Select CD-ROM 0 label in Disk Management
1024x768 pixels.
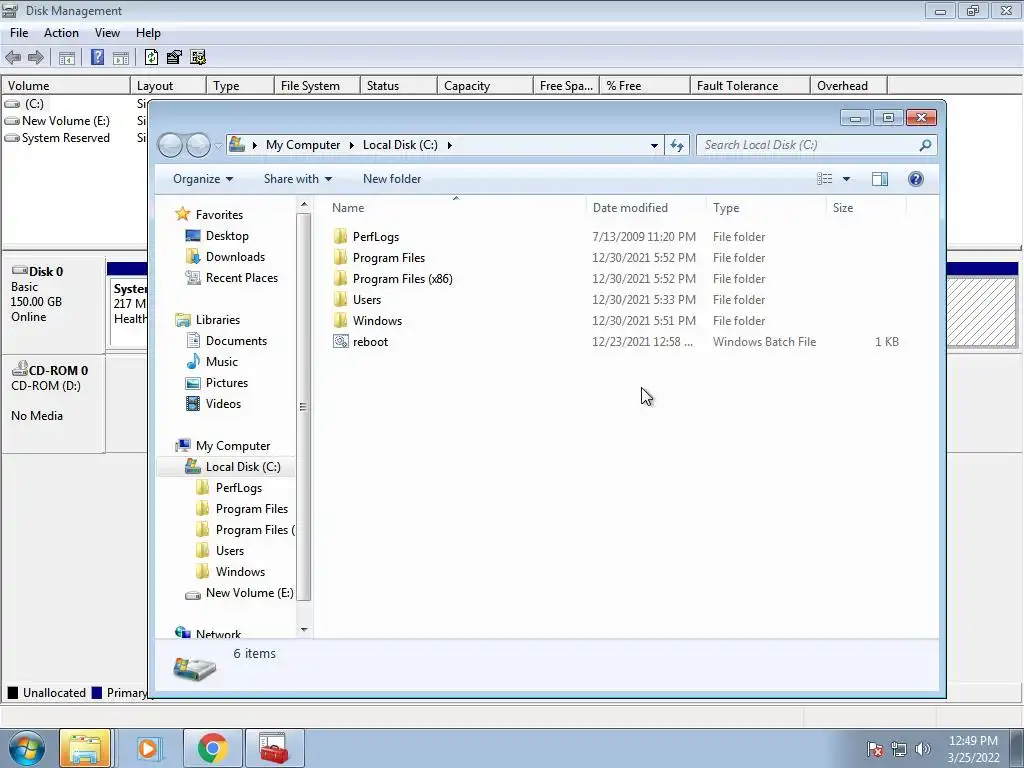[58, 370]
